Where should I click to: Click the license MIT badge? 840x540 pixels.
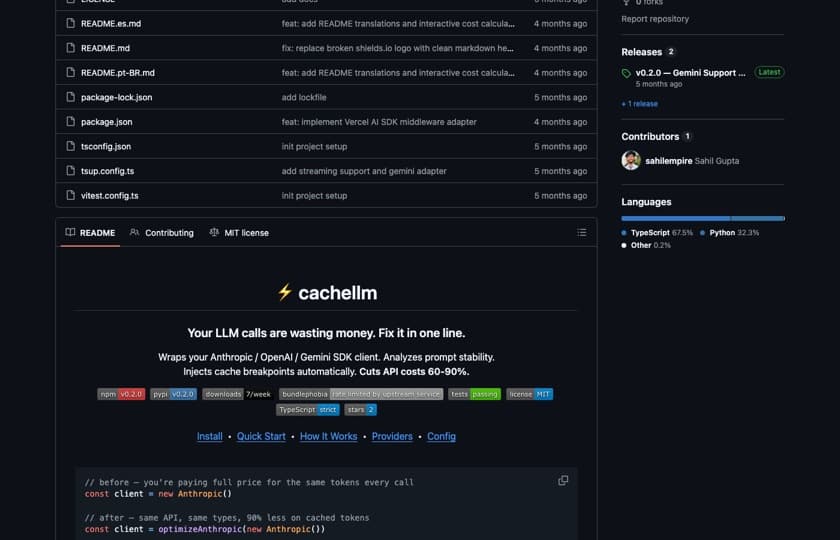click(530, 394)
